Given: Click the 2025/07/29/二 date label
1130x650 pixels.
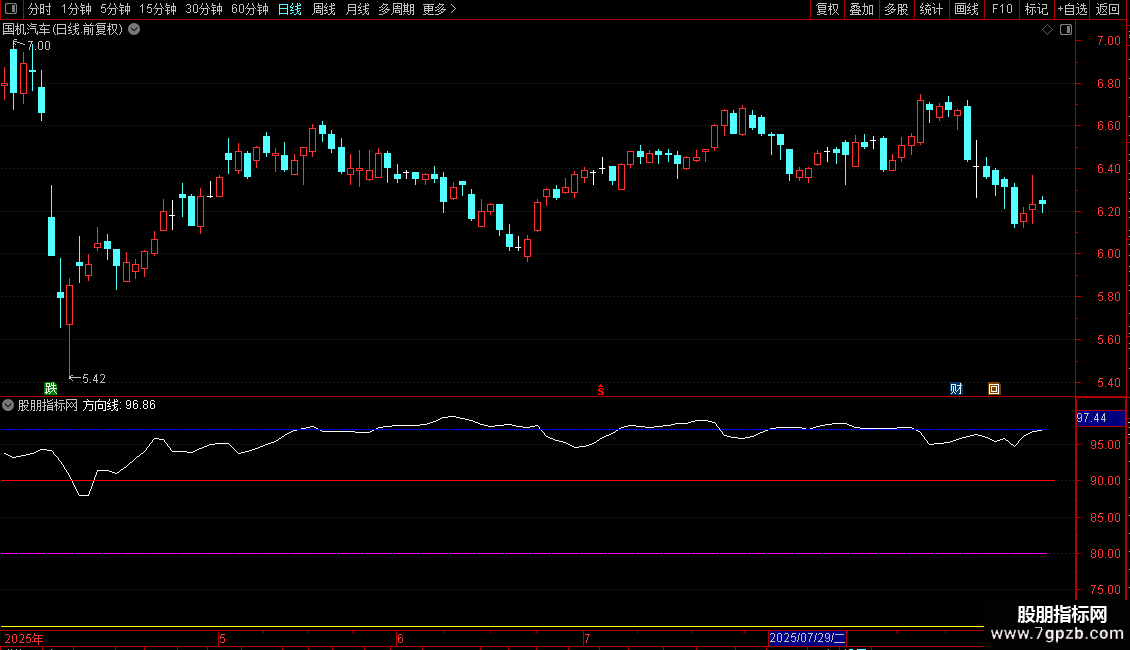Looking at the screenshot, I should (807, 638).
